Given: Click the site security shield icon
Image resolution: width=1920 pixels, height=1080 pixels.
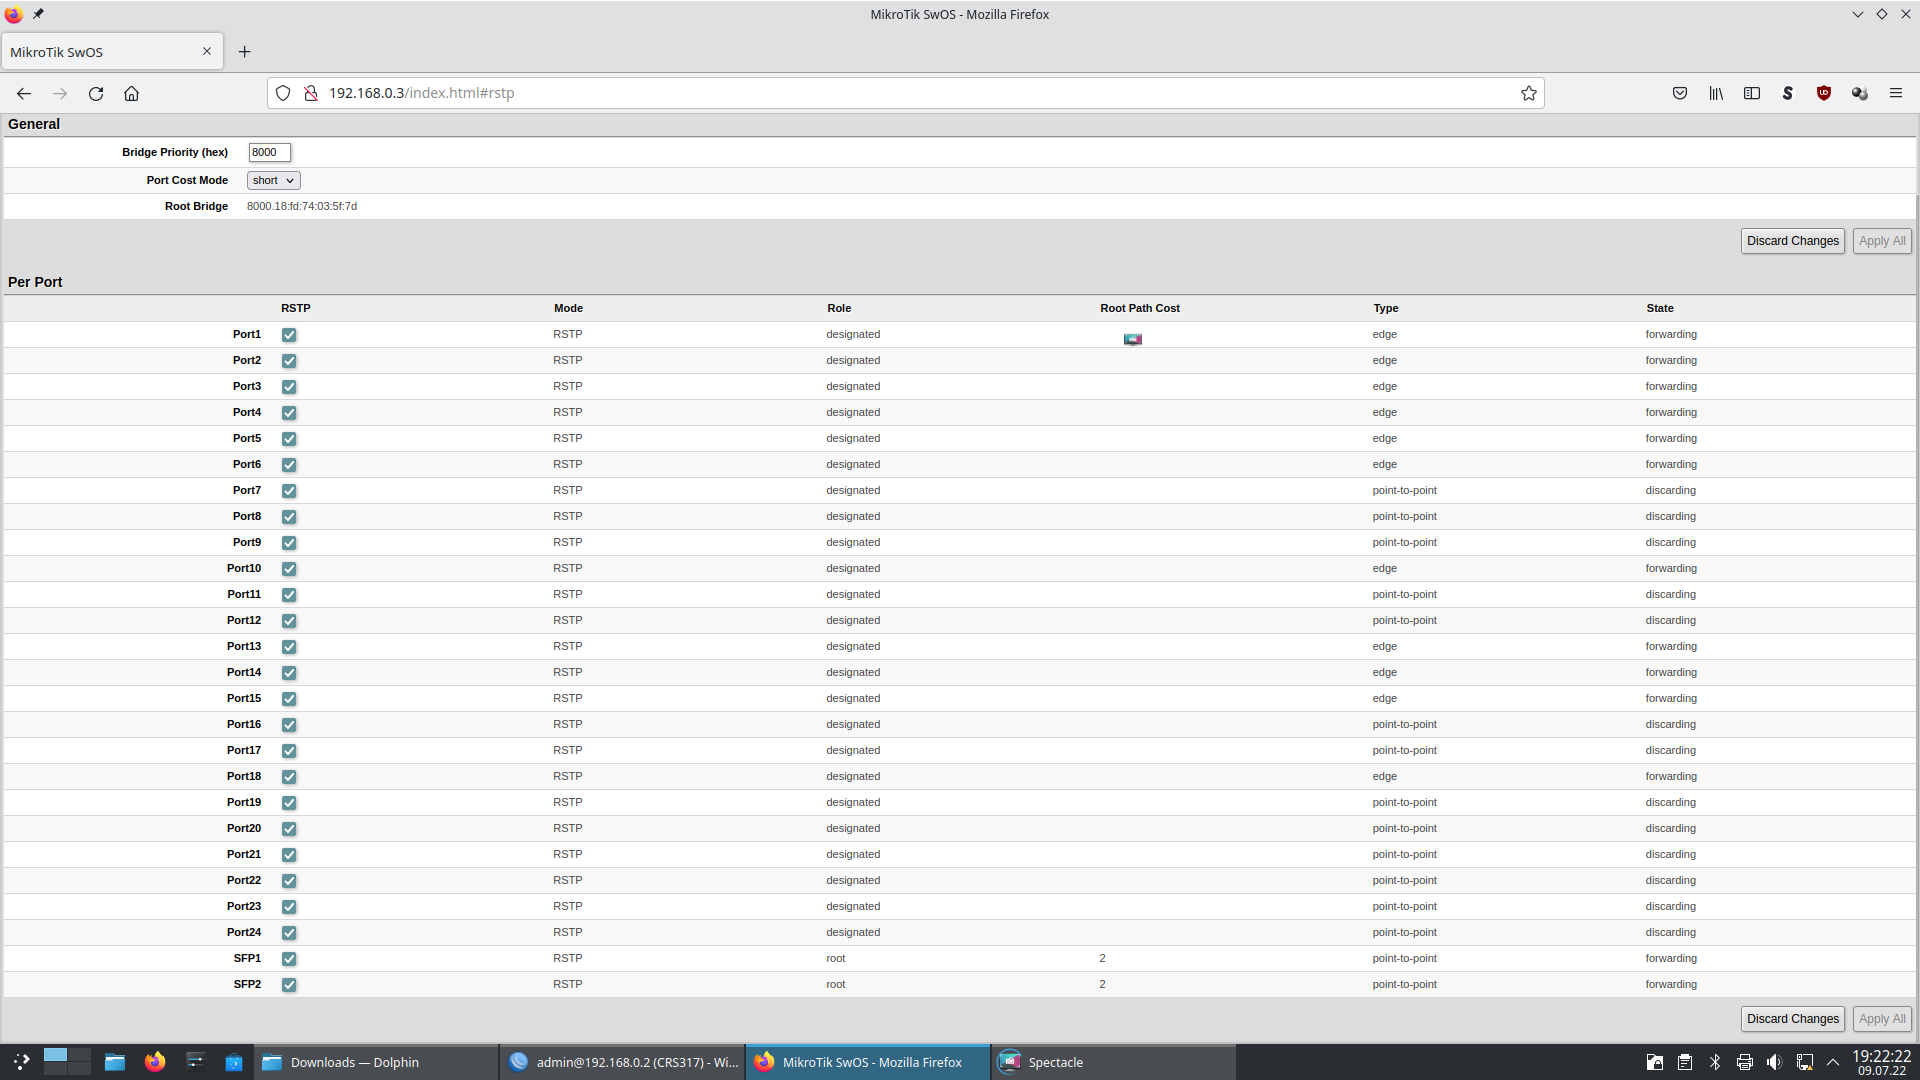Looking at the screenshot, I should 283,93.
